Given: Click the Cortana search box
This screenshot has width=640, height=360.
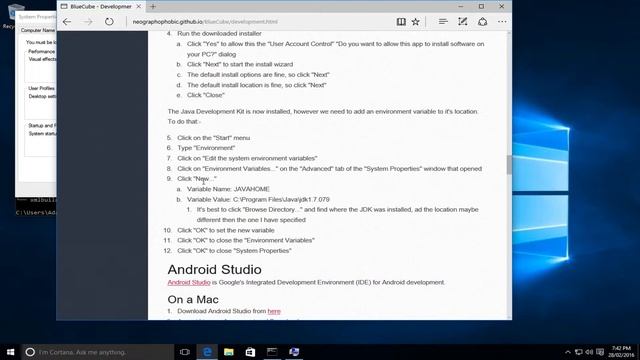Looking at the screenshot, I should pyautogui.click(x=97, y=352).
